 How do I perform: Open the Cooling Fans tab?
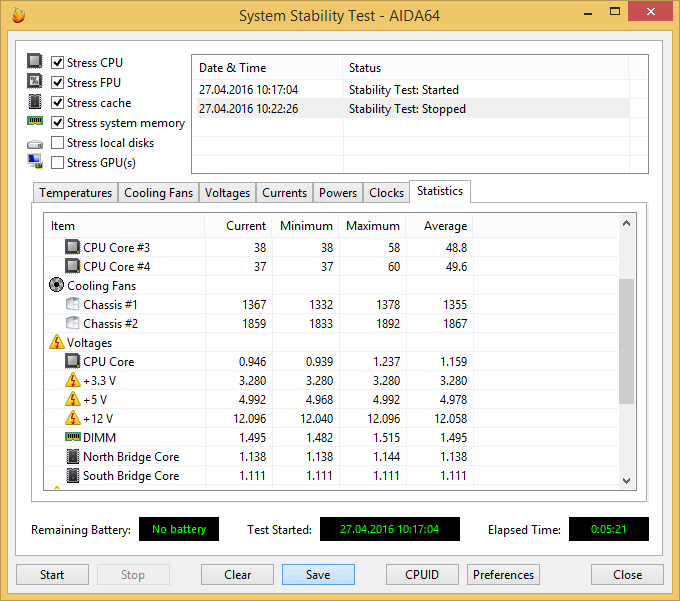click(x=158, y=193)
